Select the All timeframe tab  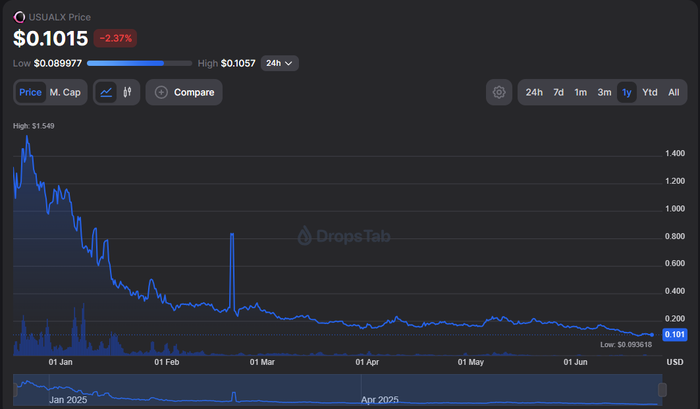pyautogui.click(x=674, y=92)
